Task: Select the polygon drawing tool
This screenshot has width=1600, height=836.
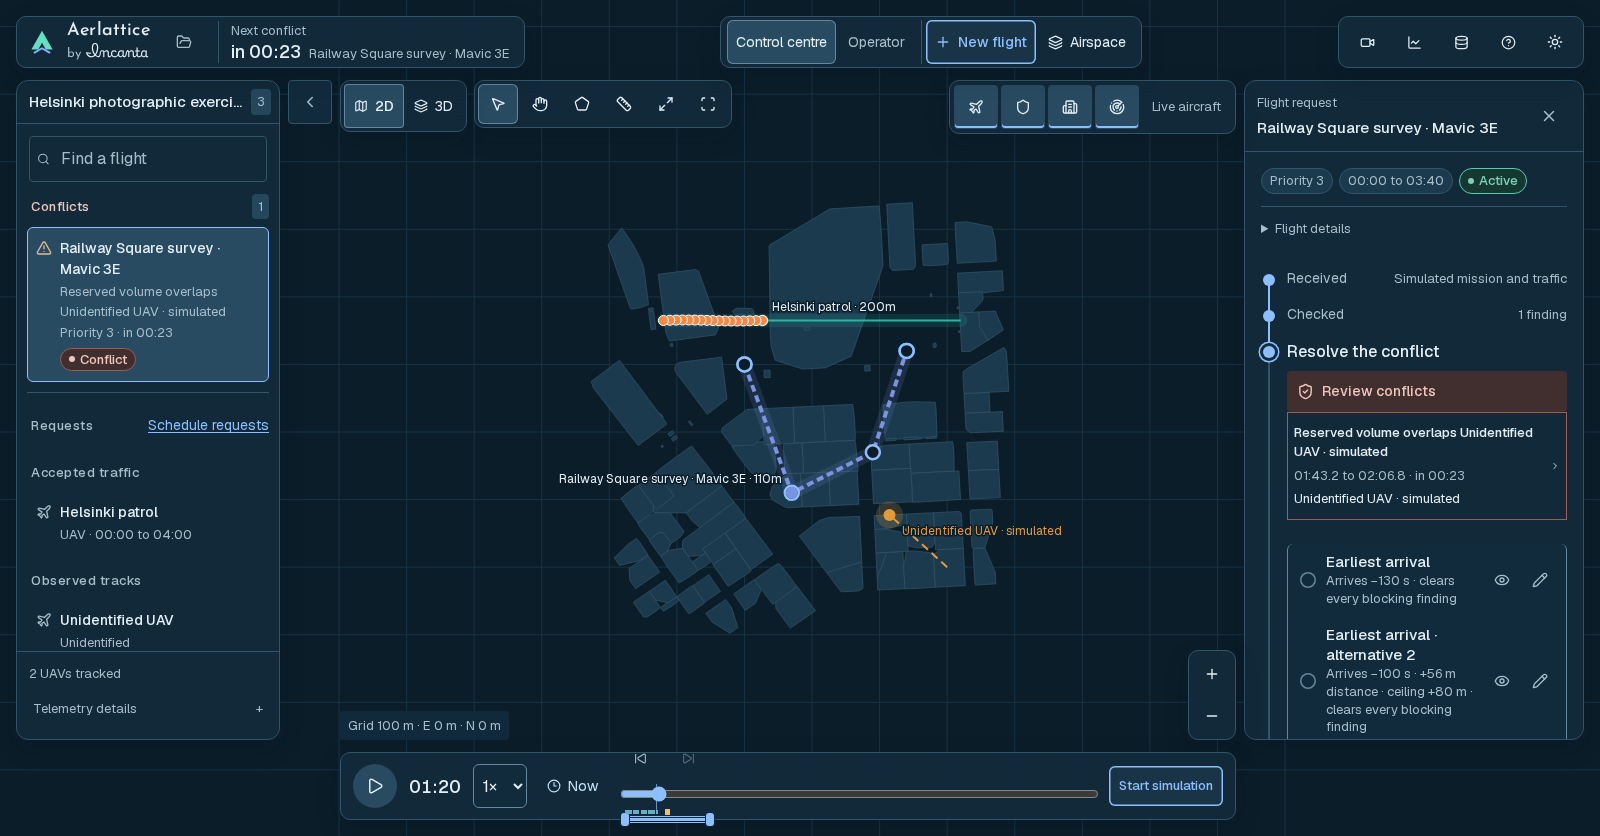Action: 582,104
